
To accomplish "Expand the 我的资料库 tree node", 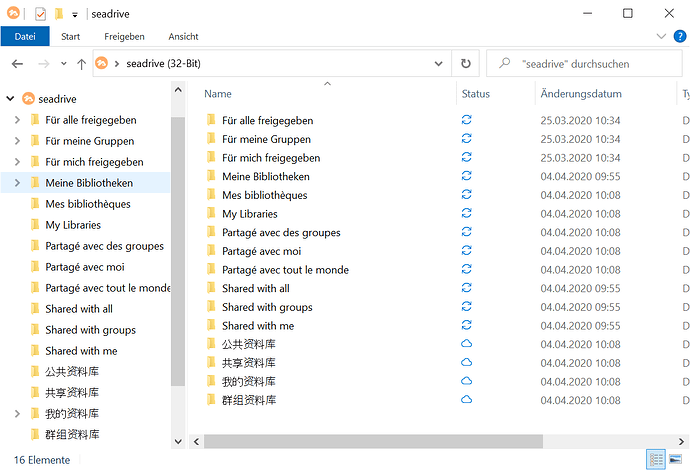I will pyautogui.click(x=17, y=414).
